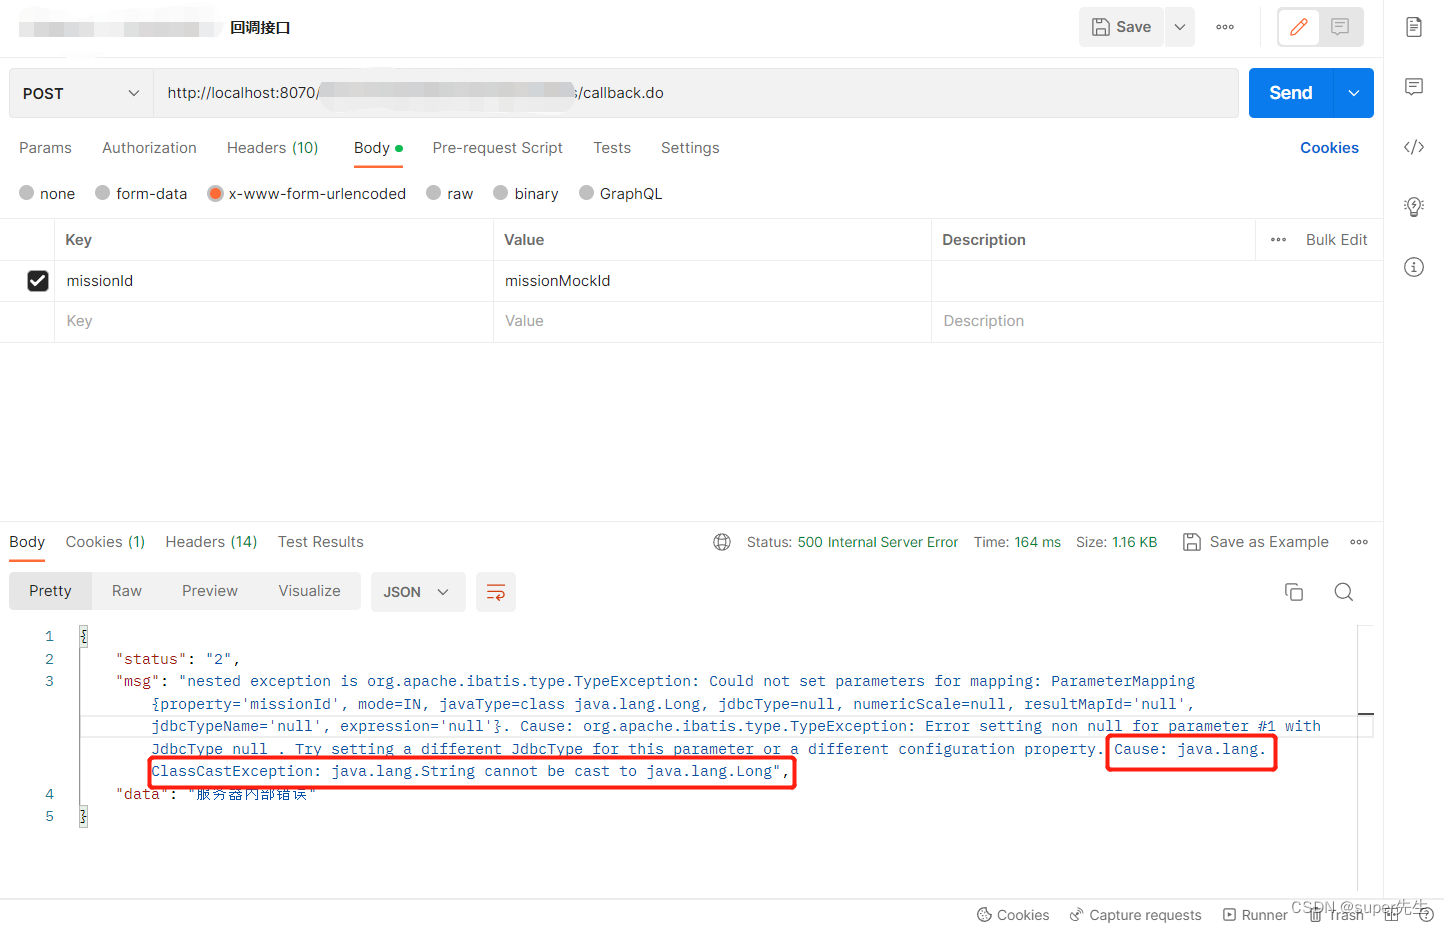
Task: Open the JSON response format dropdown
Action: point(418,591)
